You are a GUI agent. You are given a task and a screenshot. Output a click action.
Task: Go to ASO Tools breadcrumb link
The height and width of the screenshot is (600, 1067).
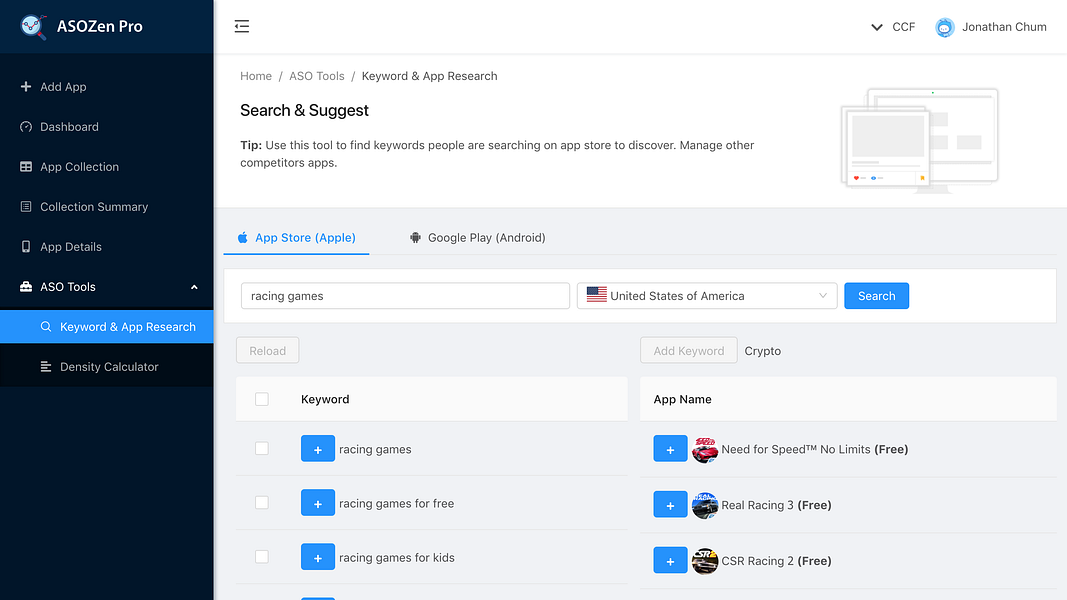click(x=316, y=76)
